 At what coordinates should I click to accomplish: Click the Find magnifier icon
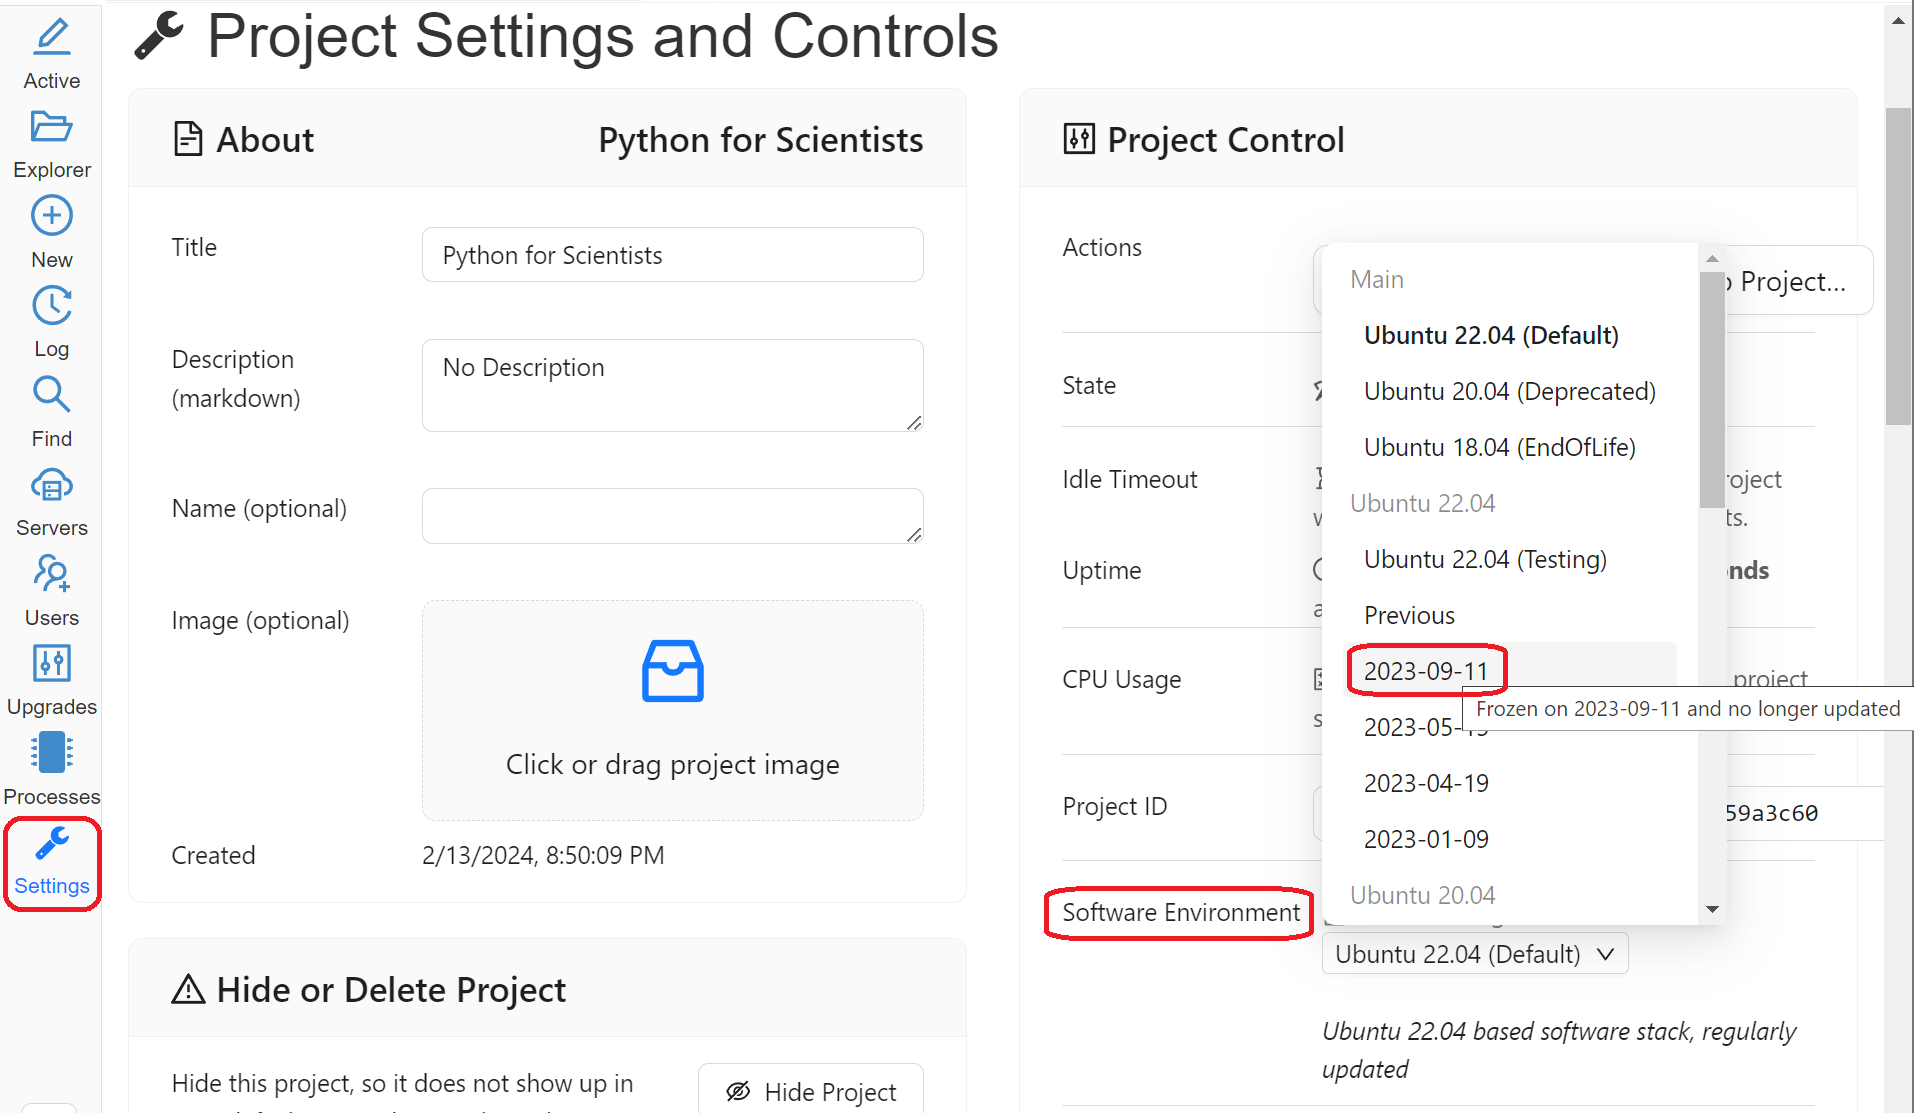tap(52, 395)
